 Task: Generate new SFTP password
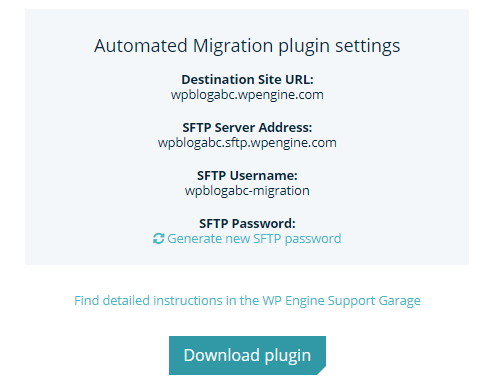click(x=247, y=239)
